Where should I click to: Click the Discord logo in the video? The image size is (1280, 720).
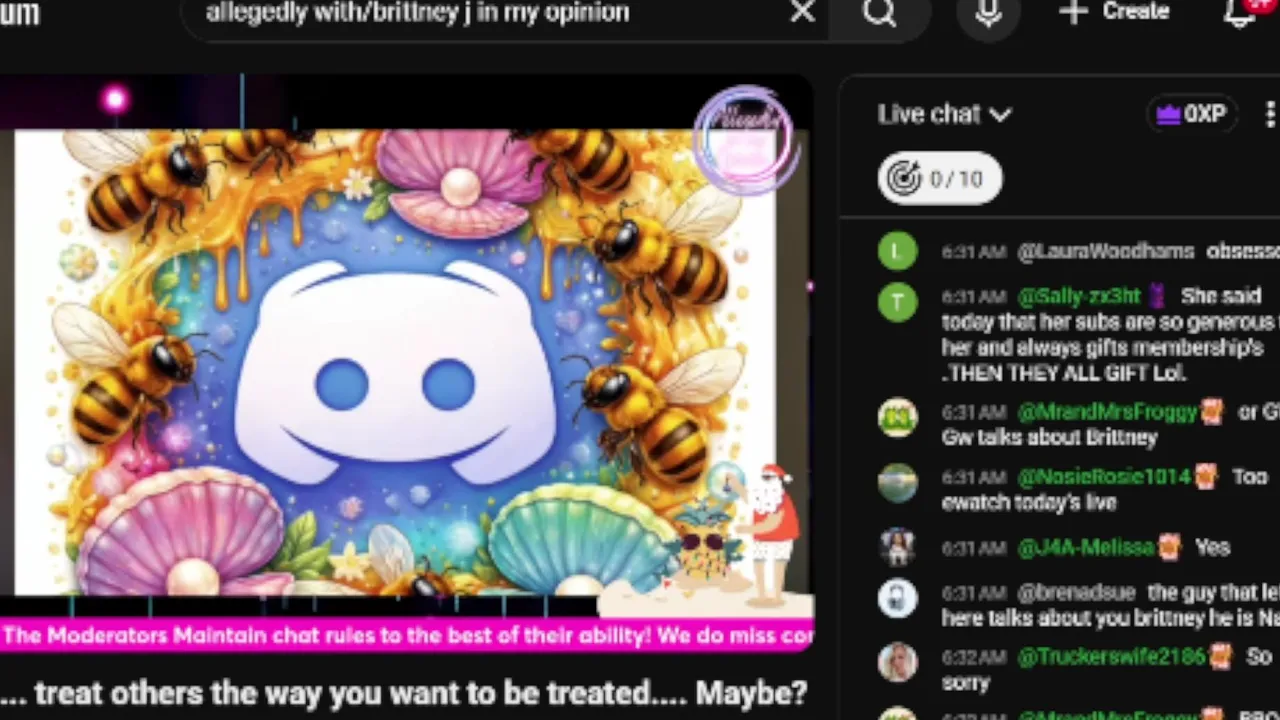[x=395, y=373]
